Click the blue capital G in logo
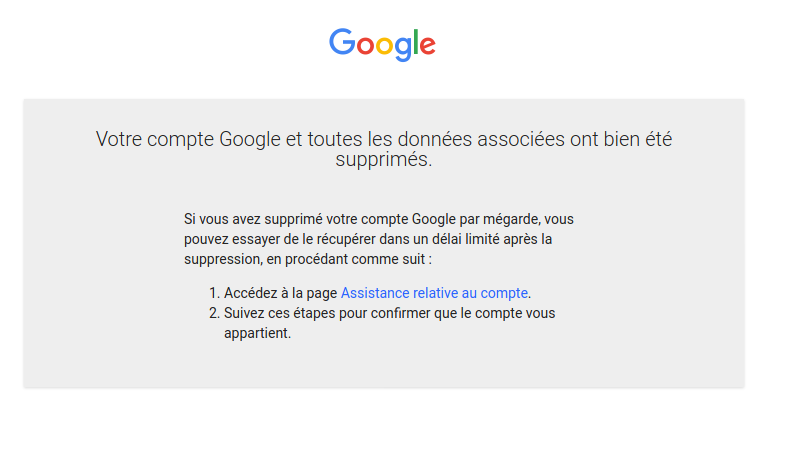Viewport: 785px width, 455px height. [342, 42]
